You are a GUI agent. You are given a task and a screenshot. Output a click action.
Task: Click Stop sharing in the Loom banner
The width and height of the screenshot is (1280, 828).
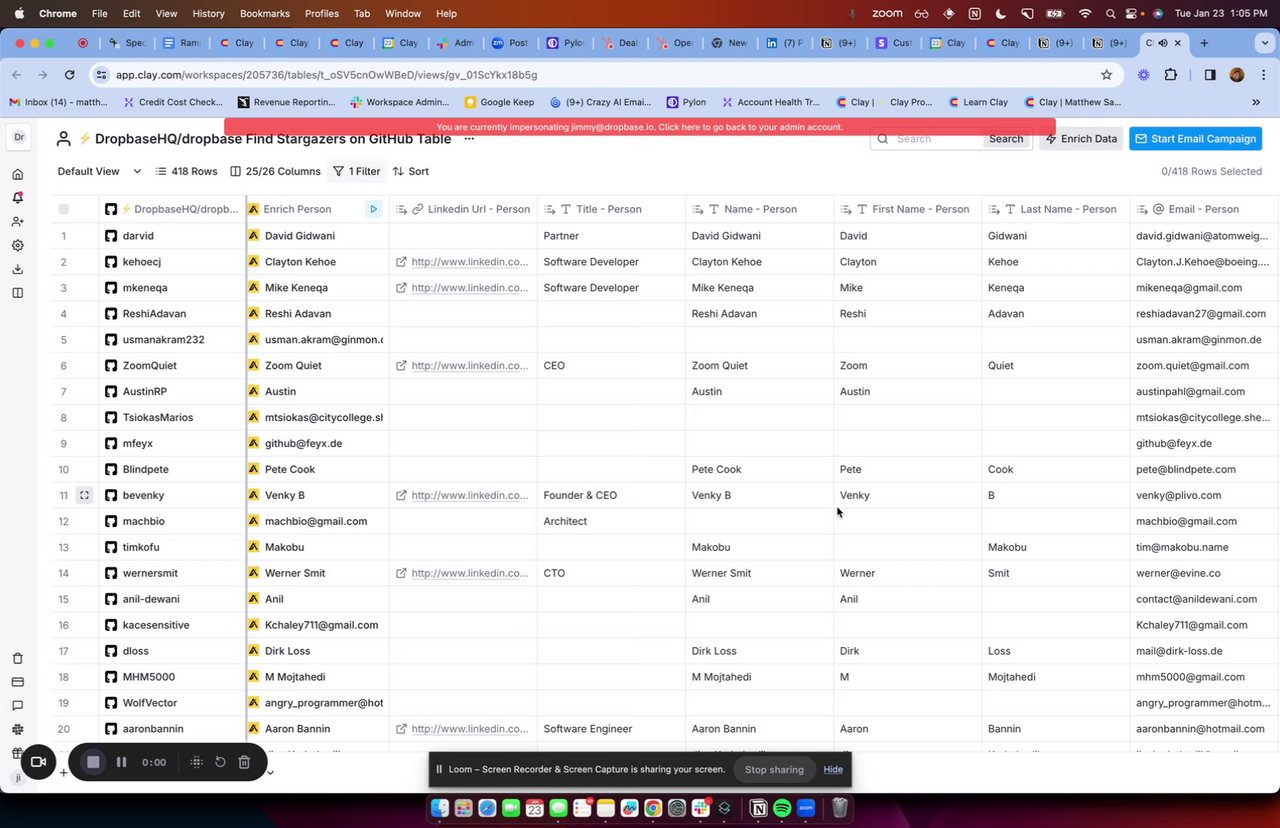[x=774, y=770]
